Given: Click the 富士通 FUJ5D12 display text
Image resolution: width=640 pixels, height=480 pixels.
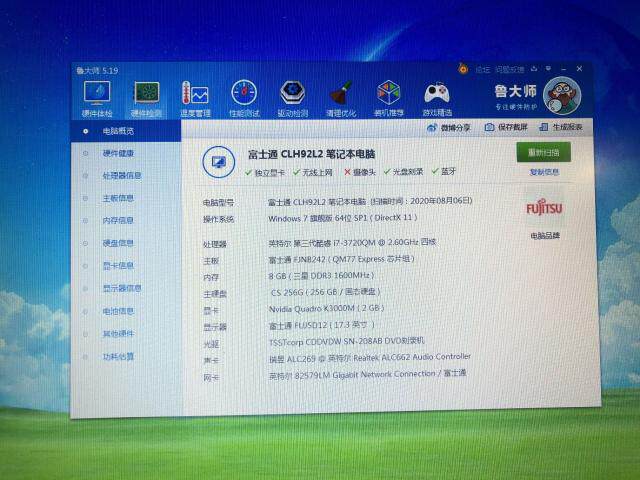Looking at the screenshot, I should [x=321, y=325].
